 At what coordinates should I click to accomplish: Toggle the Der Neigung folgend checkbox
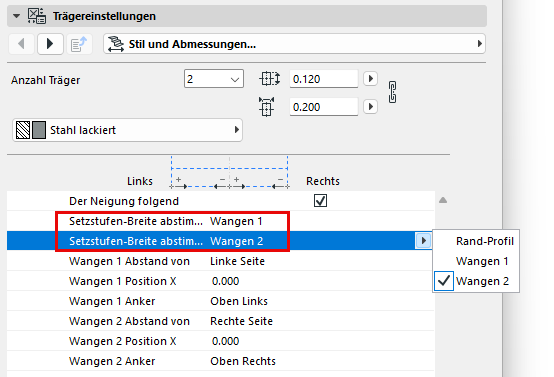(x=320, y=201)
